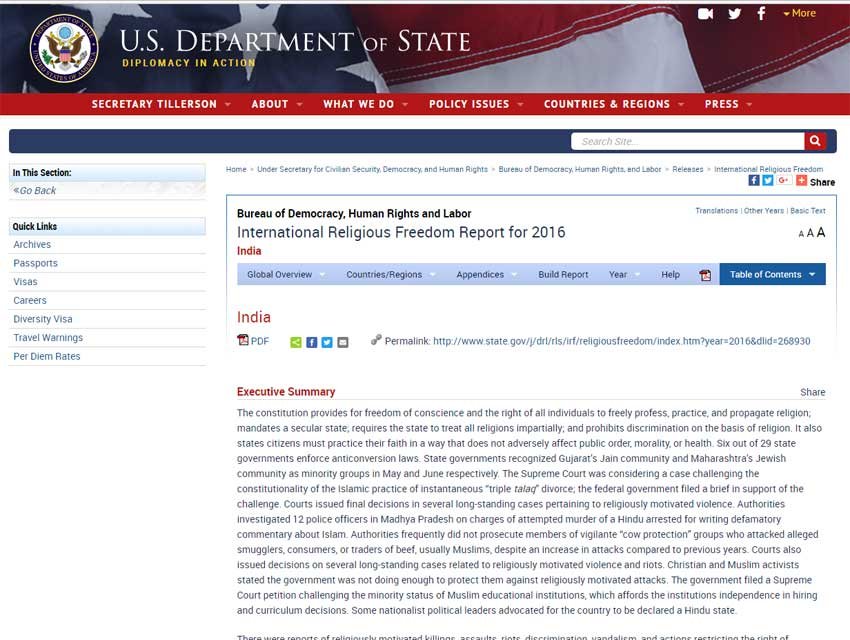
Task: Click into the Search Site field
Action: pos(688,141)
